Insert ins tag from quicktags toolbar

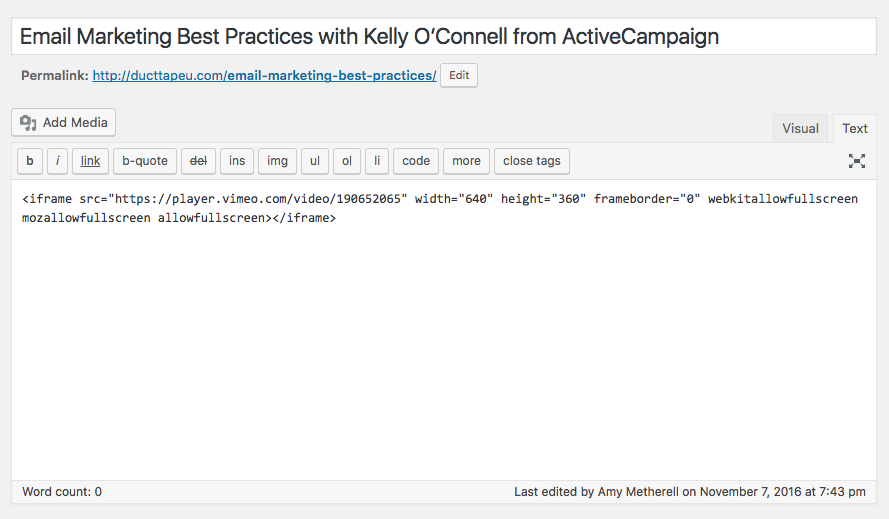click(237, 161)
